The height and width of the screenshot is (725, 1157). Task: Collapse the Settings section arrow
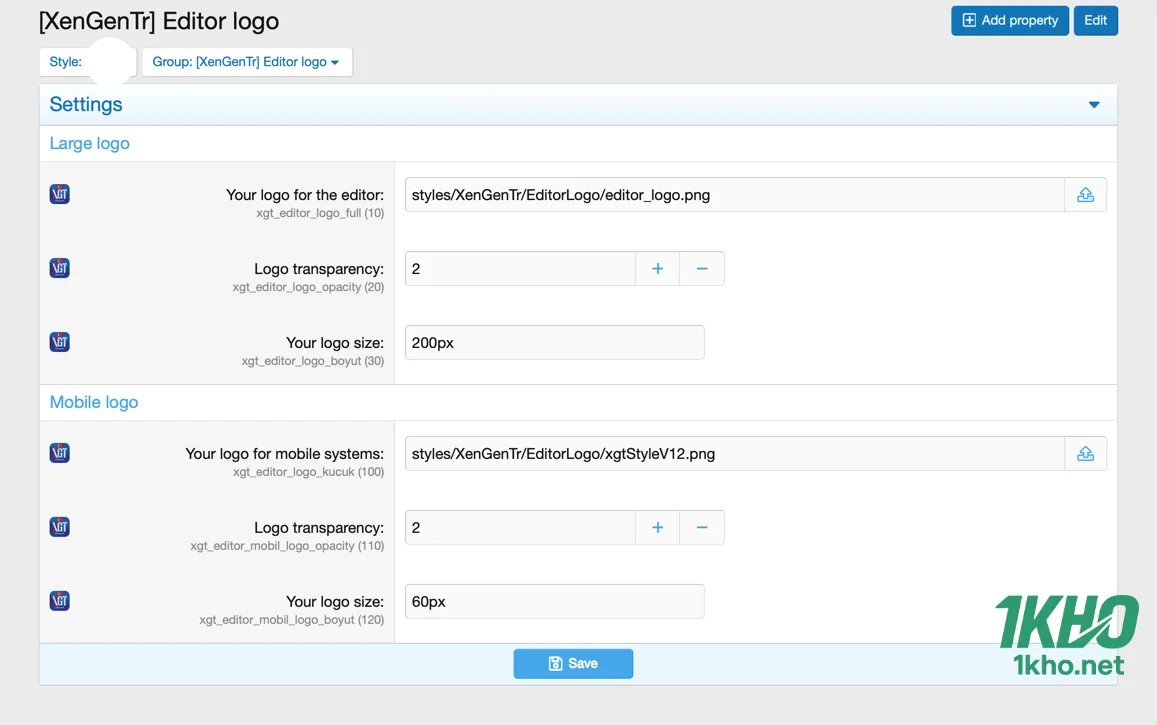pos(1094,105)
